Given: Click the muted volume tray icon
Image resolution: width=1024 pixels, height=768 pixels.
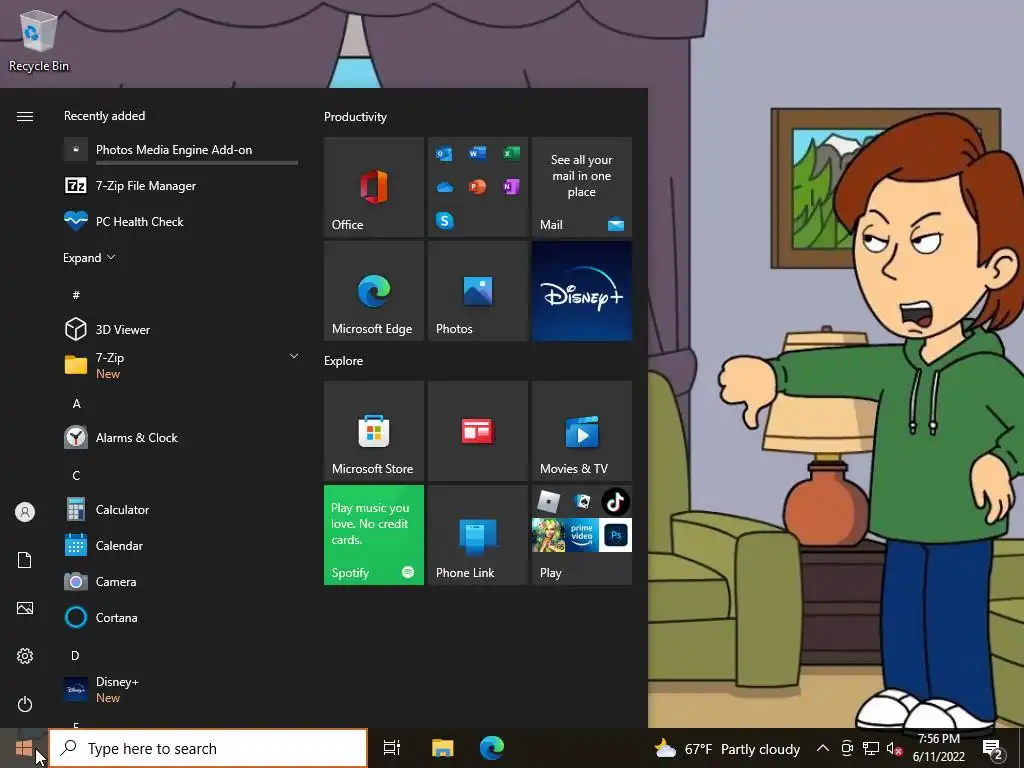Looking at the screenshot, I should [895, 749].
